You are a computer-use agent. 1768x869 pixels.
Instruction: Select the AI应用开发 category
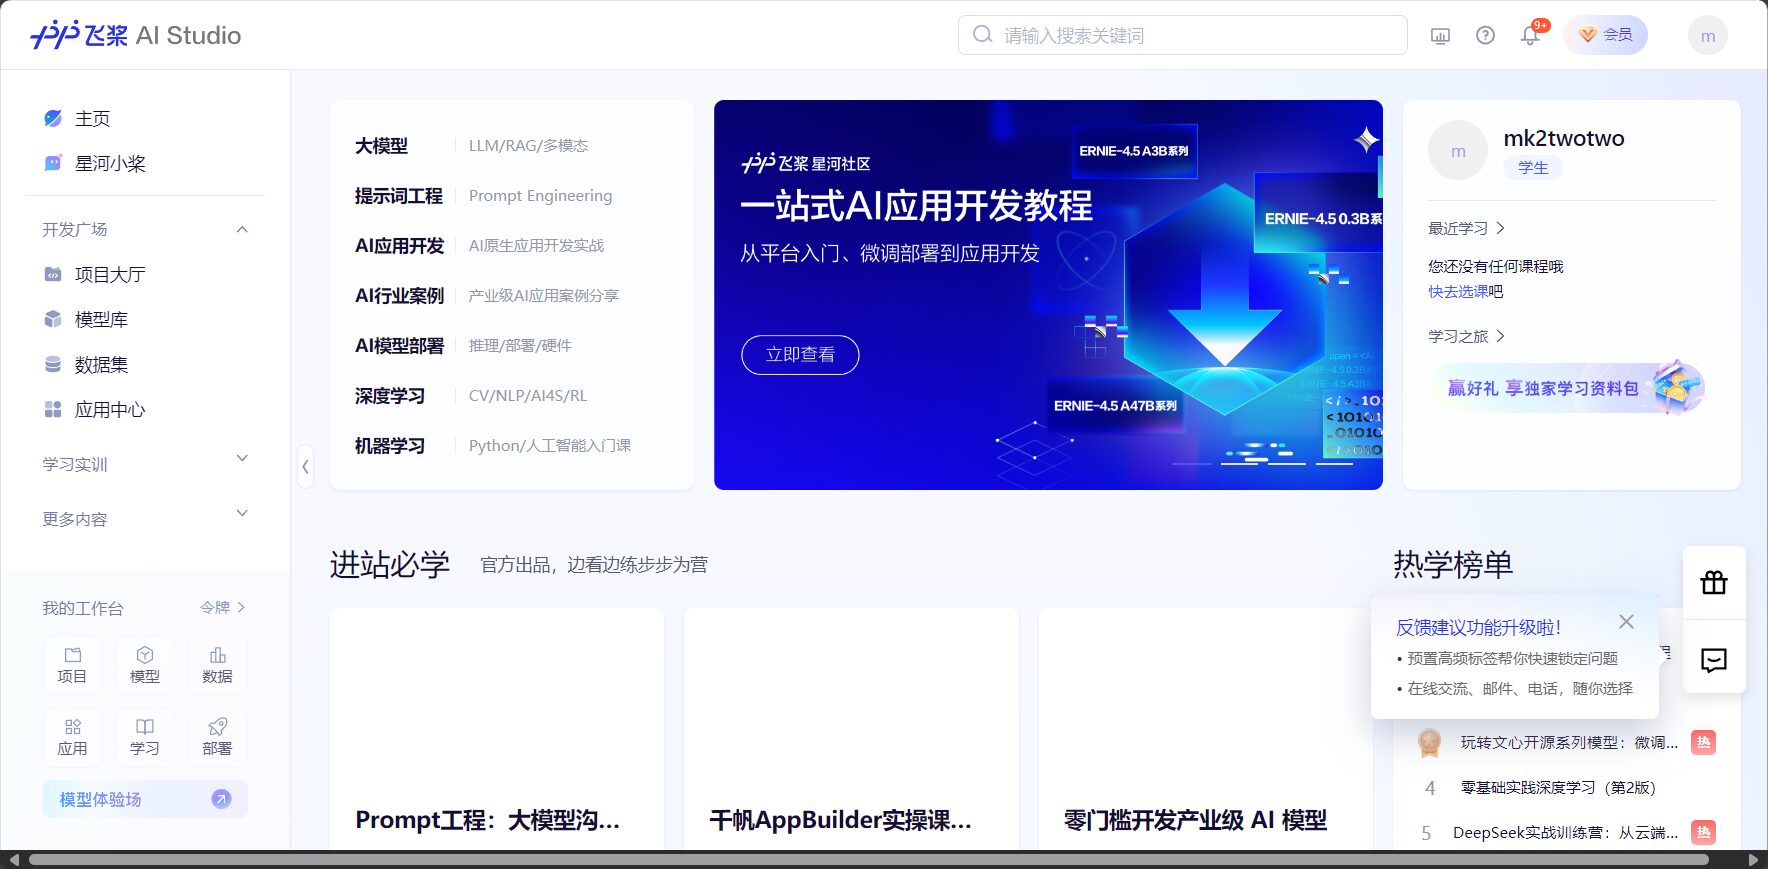(x=399, y=246)
